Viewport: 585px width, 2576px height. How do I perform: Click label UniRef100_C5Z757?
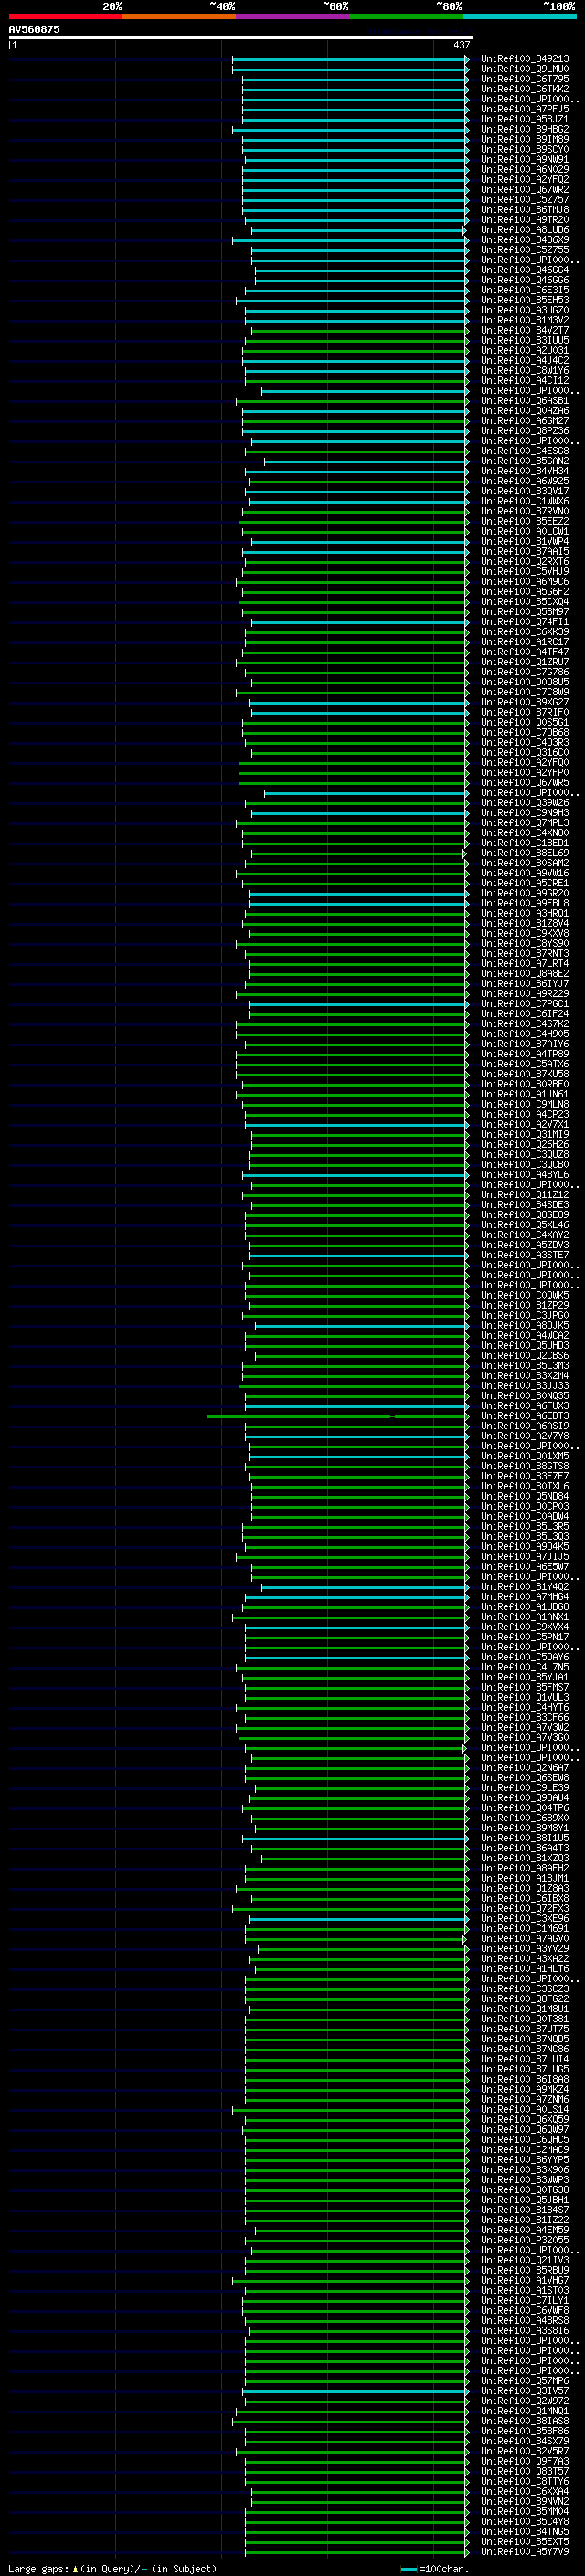pyautogui.click(x=525, y=199)
